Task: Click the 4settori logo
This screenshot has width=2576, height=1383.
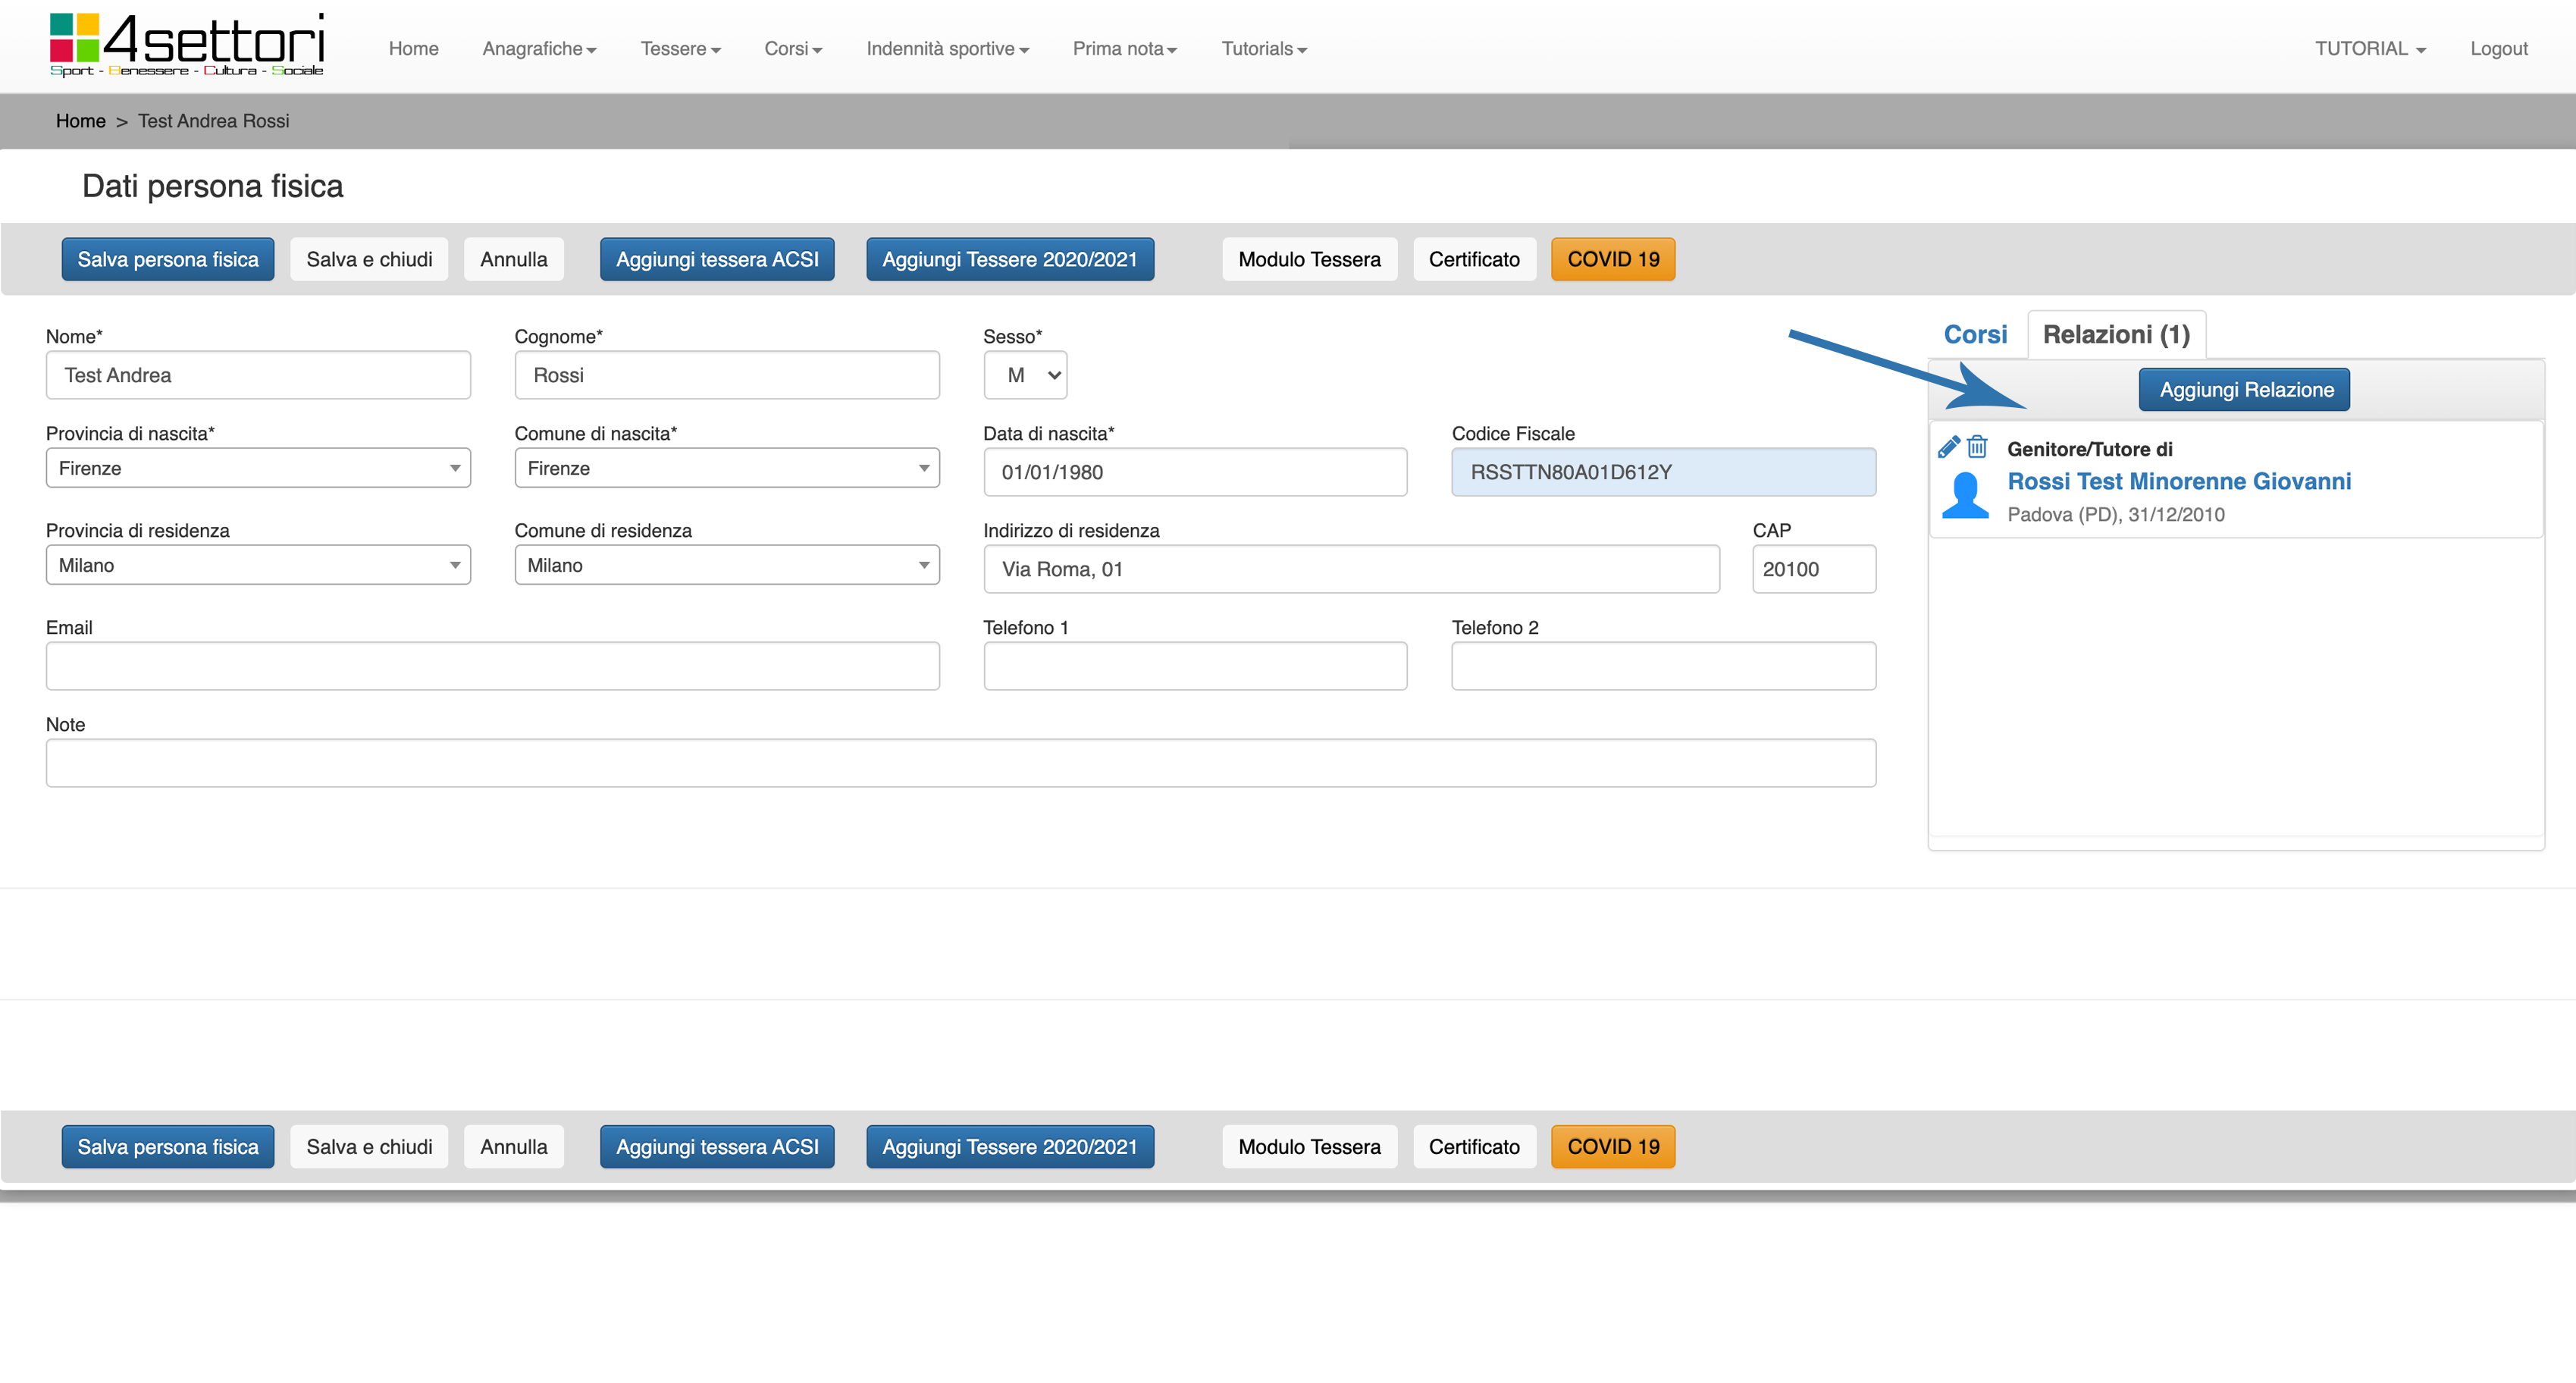Action: (x=187, y=45)
